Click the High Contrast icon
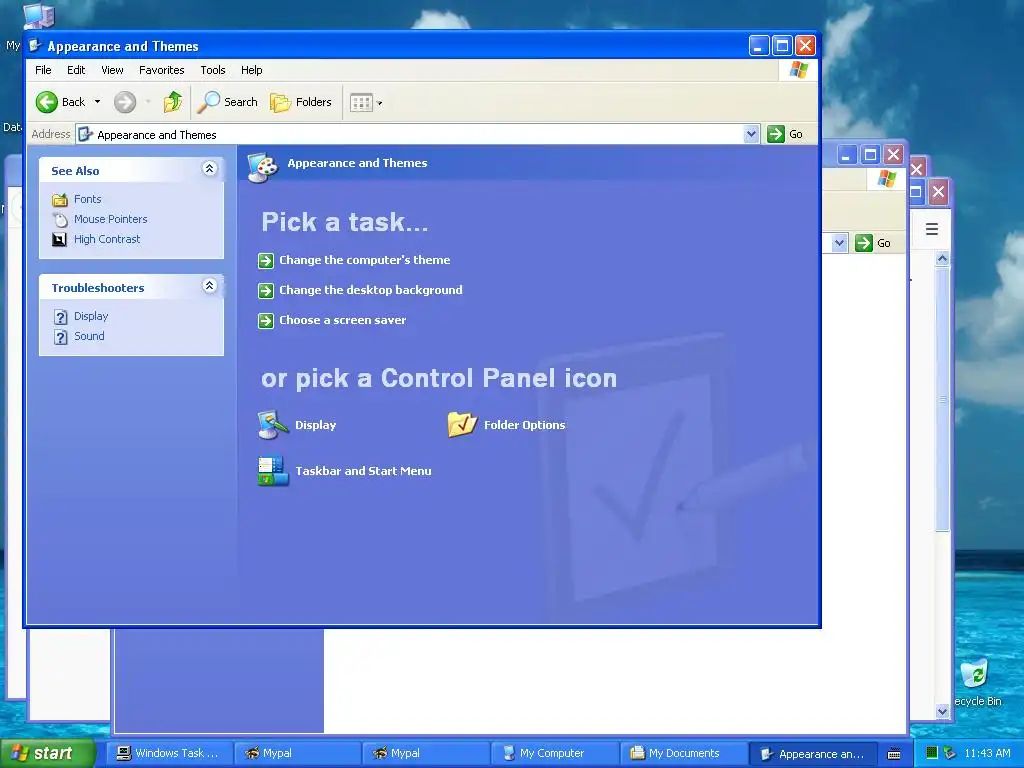This screenshot has width=1024, height=768. click(59, 240)
